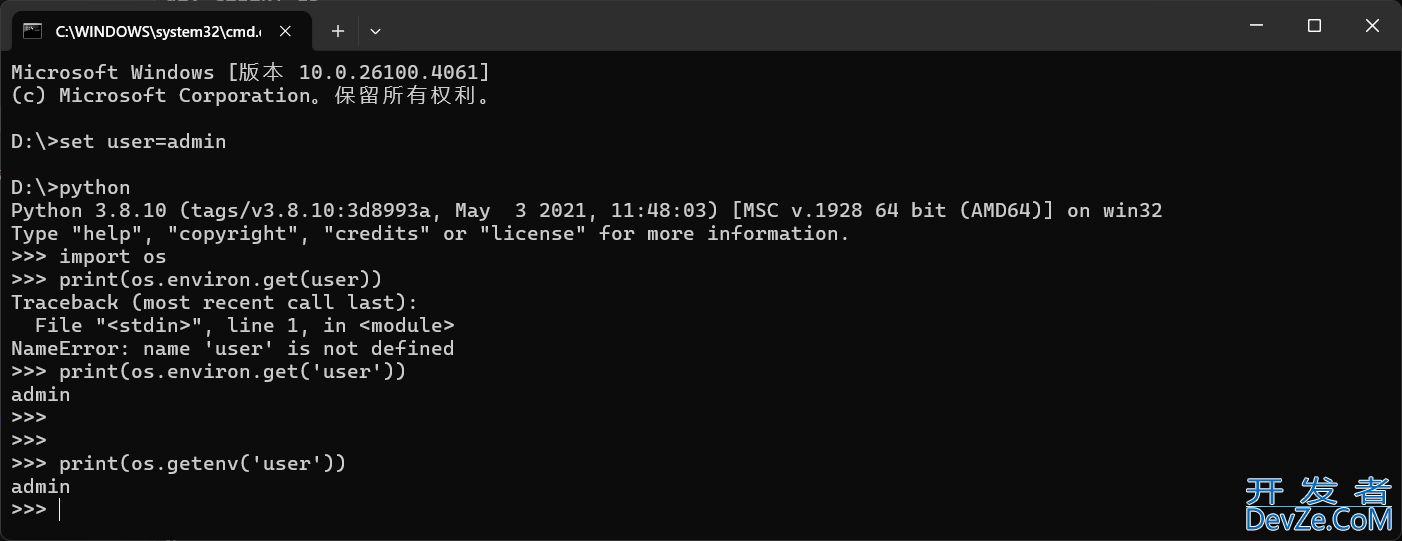This screenshot has width=1402, height=541.
Task: Minimize the terminal window
Action: tap(1257, 26)
